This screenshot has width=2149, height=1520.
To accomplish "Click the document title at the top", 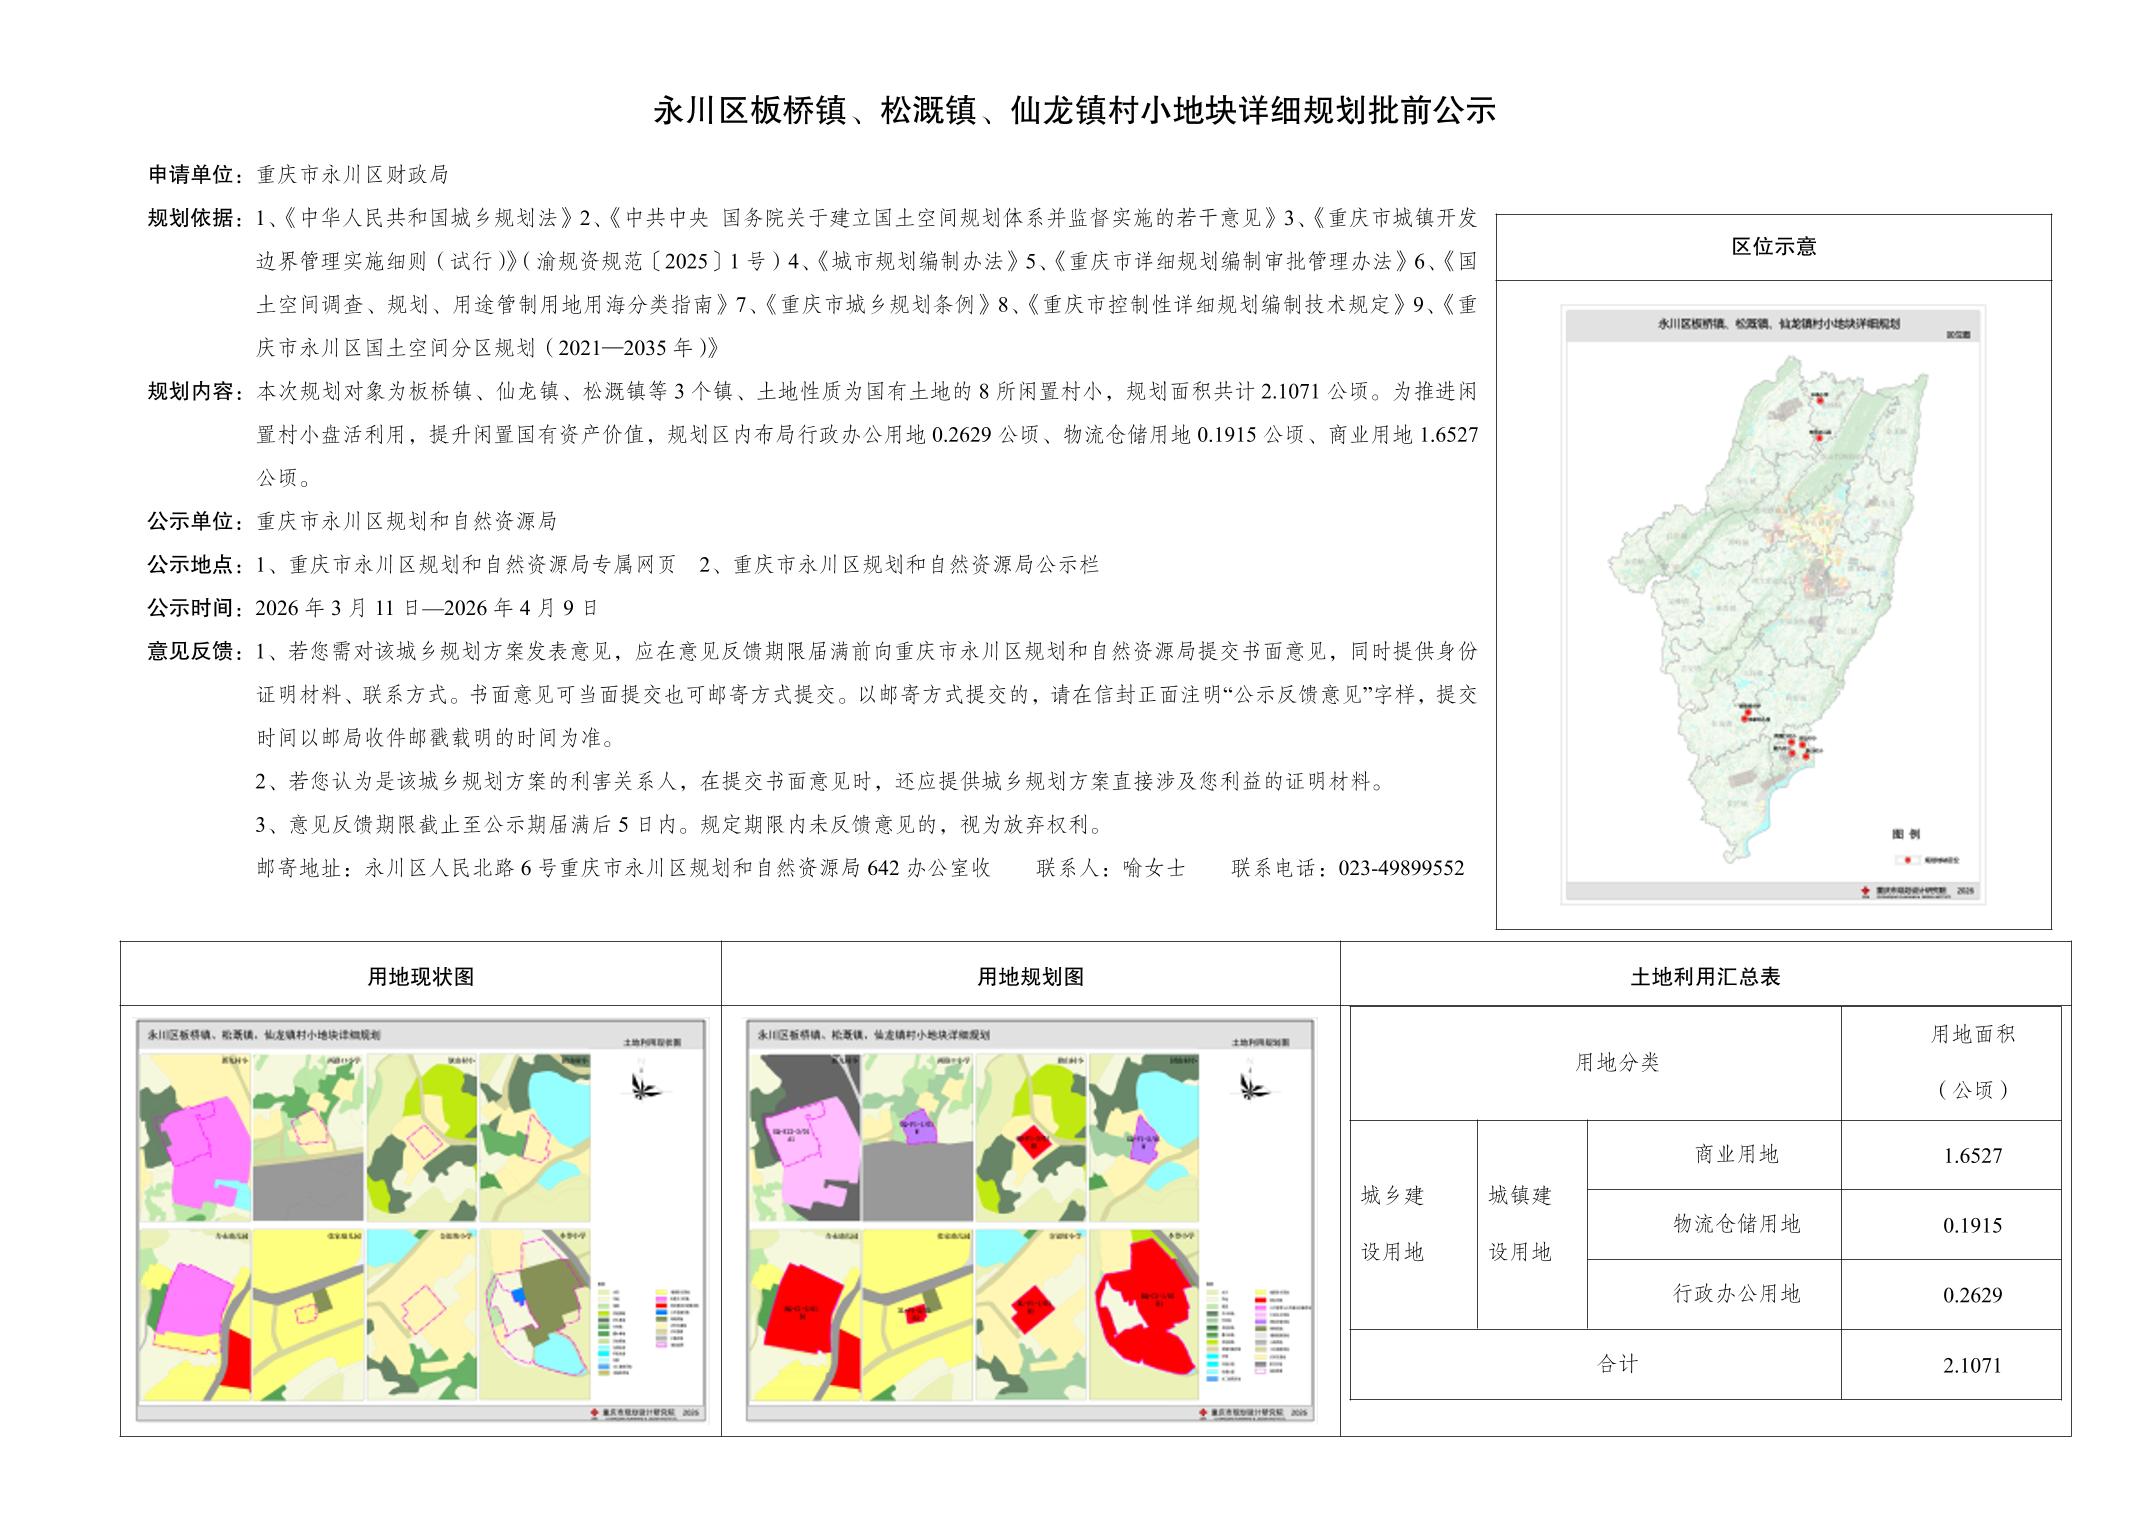I will click(1074, 111).
